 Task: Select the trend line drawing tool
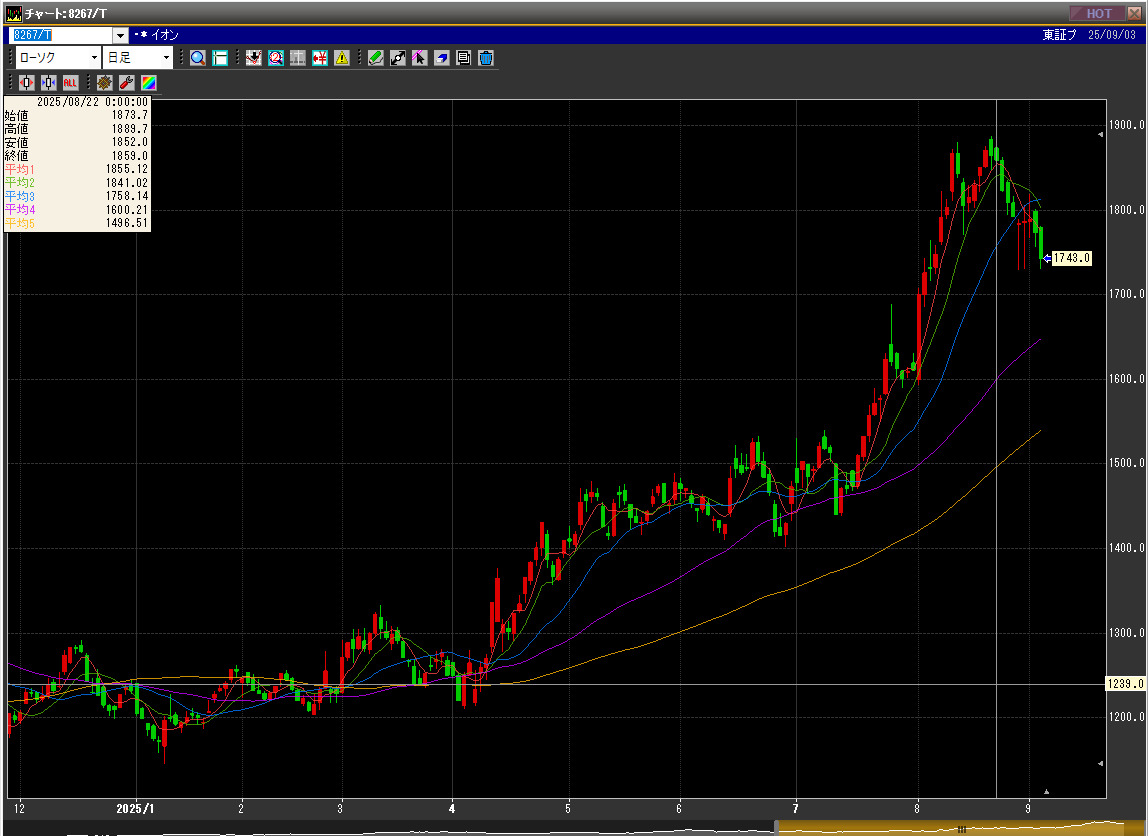[398, 58]
